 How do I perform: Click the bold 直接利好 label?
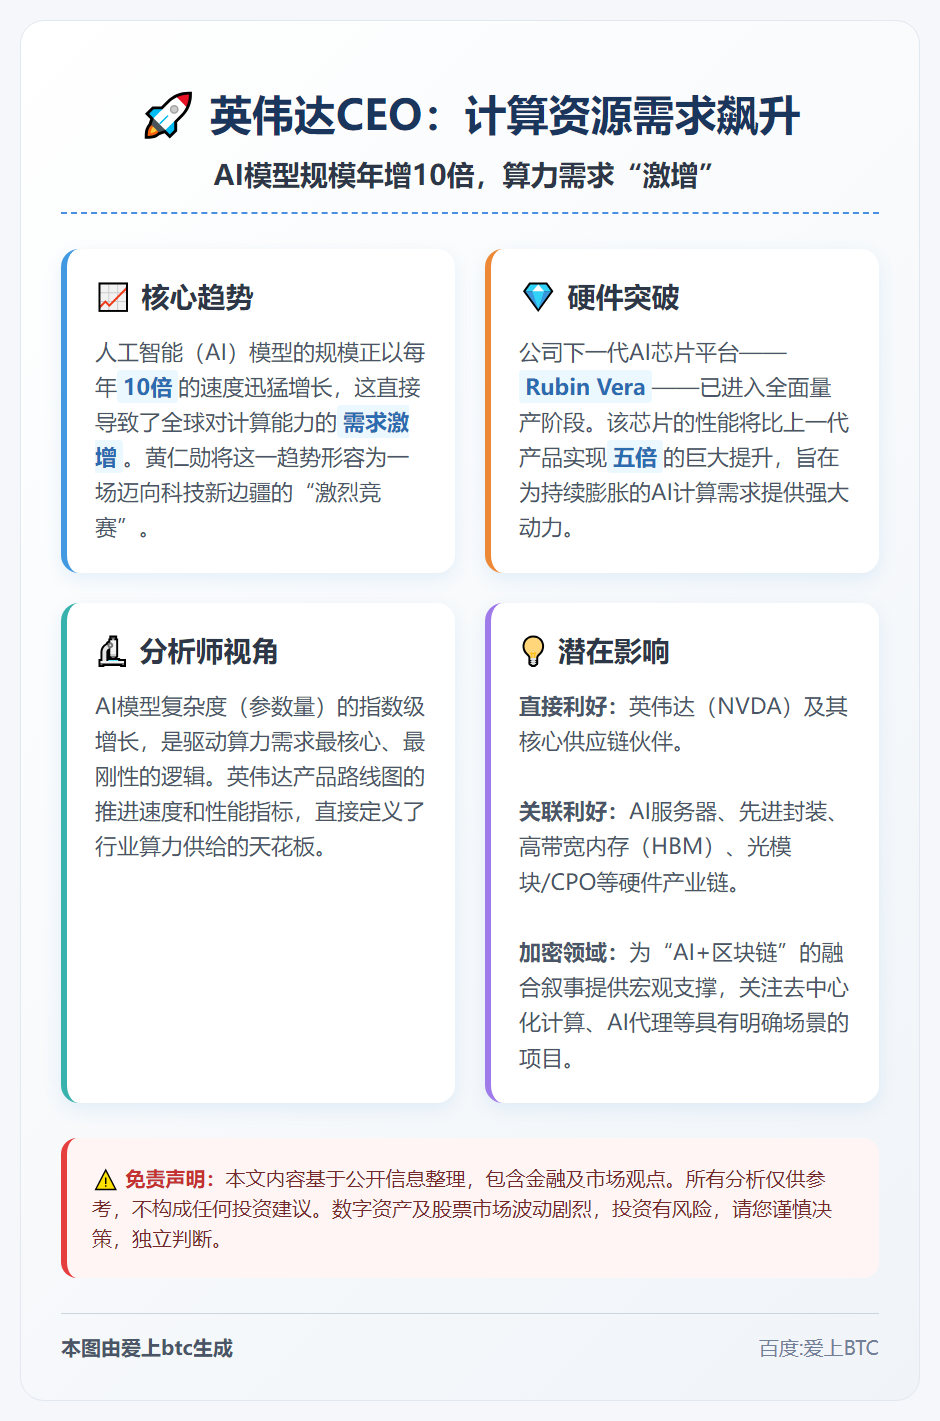click(563, 707)
